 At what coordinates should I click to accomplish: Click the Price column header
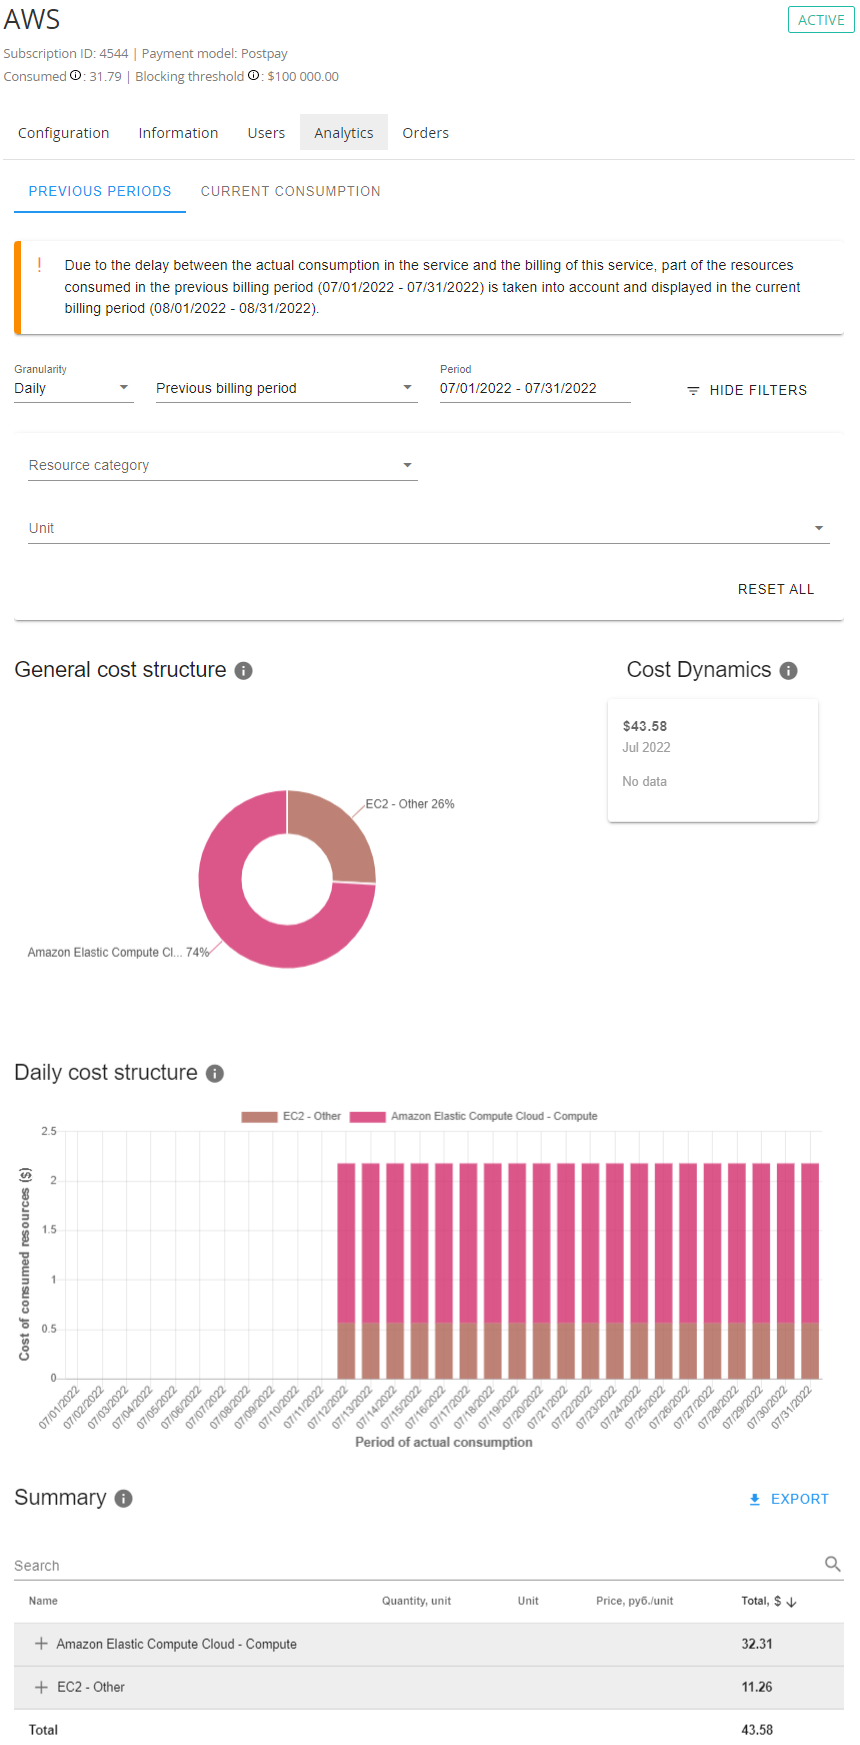(x=635, y=1602)
